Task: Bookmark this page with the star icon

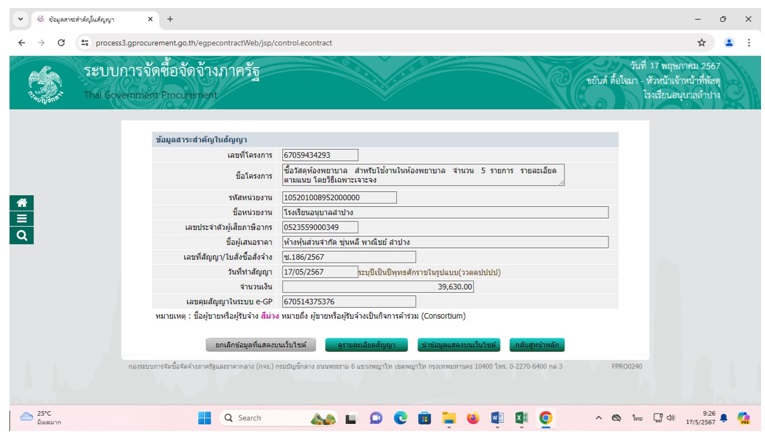Action: [701, 43]
